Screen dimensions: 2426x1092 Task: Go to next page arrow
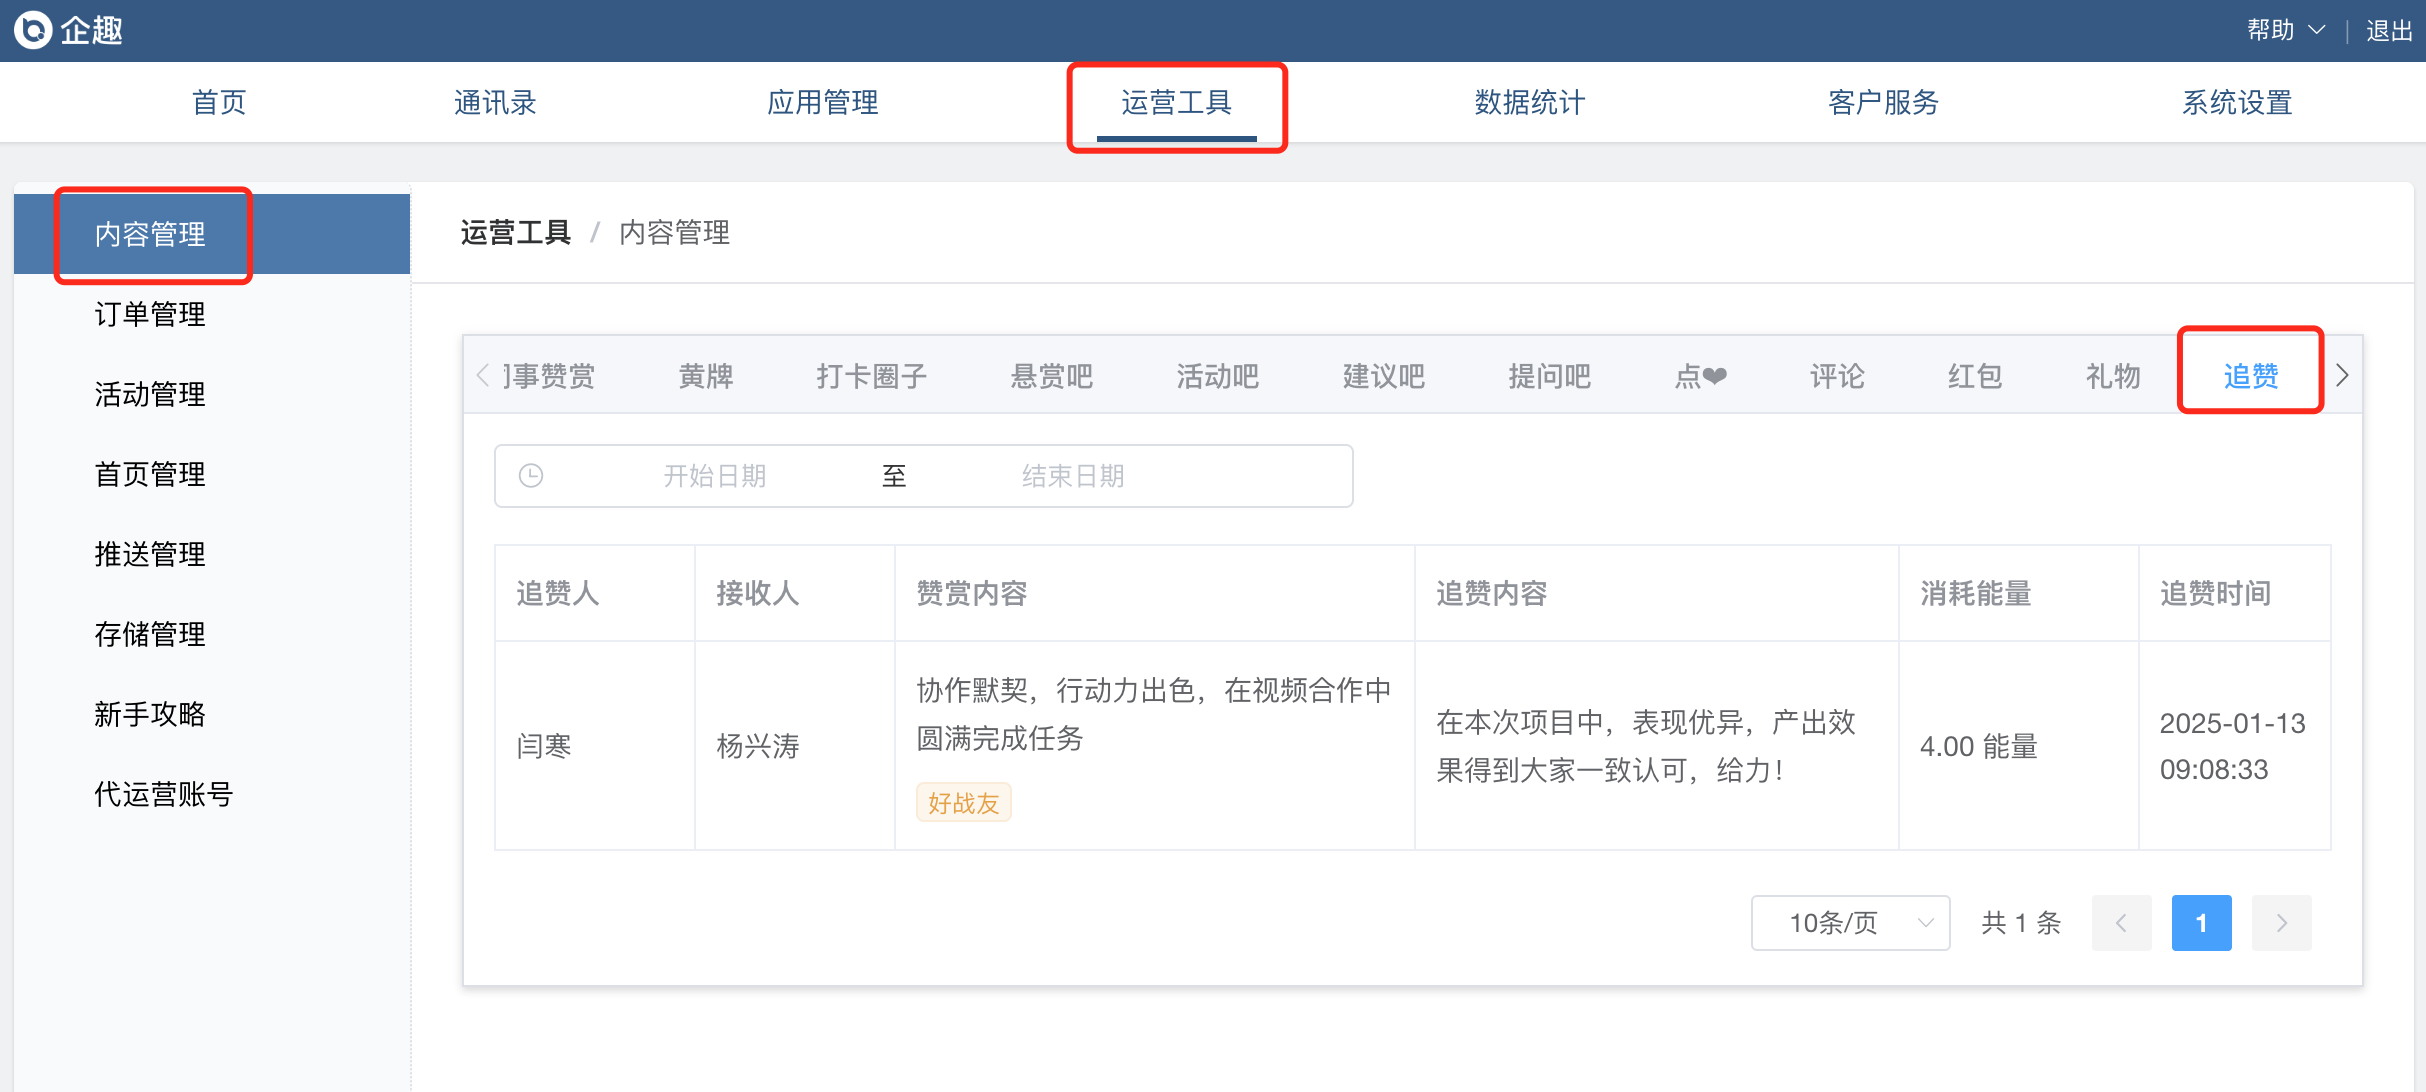tap(2281, 923)
